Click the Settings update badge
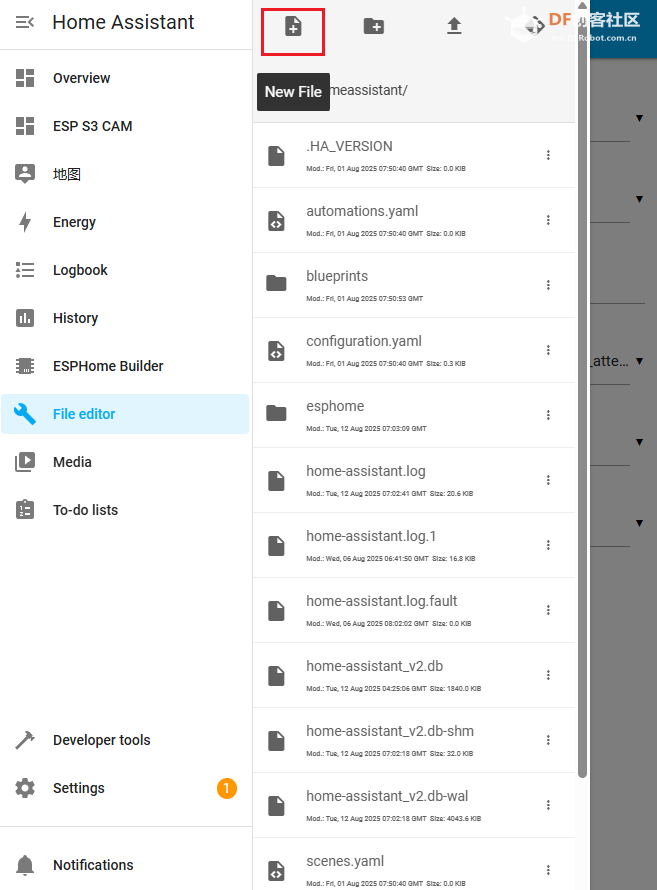 [226, 788]
